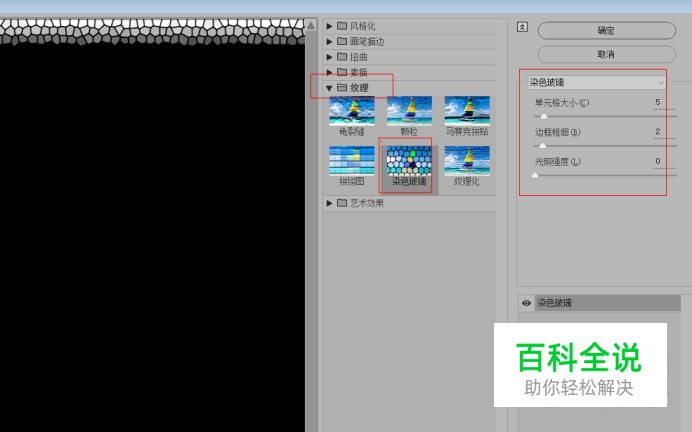
Task: Expand the 扭曲 folder triangle
Action: click(329, 57)
